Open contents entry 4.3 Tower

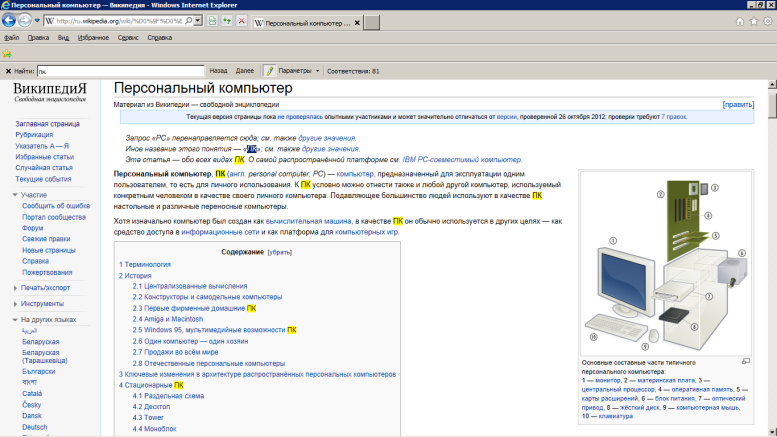148,418
